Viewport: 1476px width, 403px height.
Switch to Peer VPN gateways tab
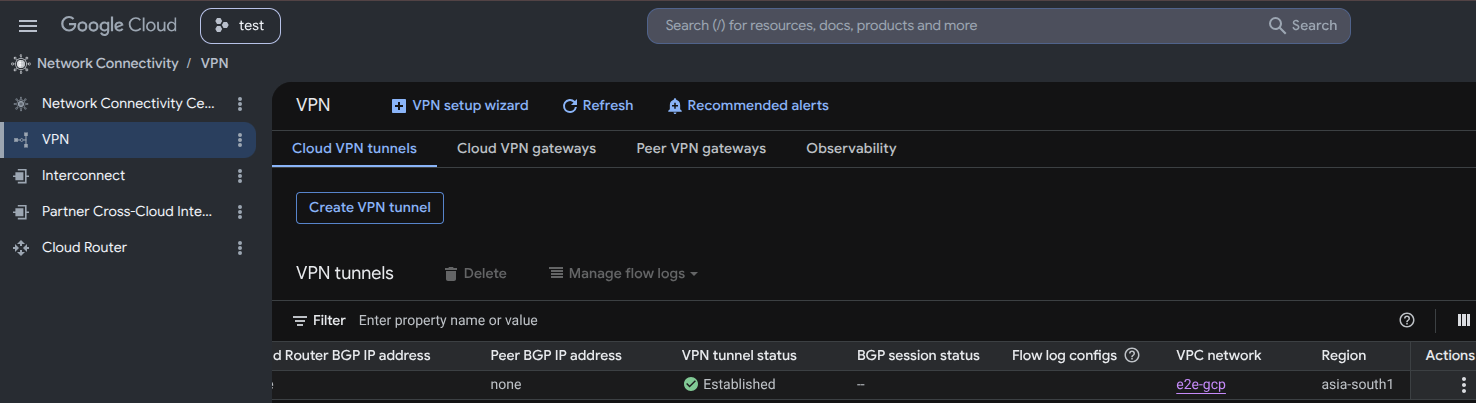click(701, 148)
